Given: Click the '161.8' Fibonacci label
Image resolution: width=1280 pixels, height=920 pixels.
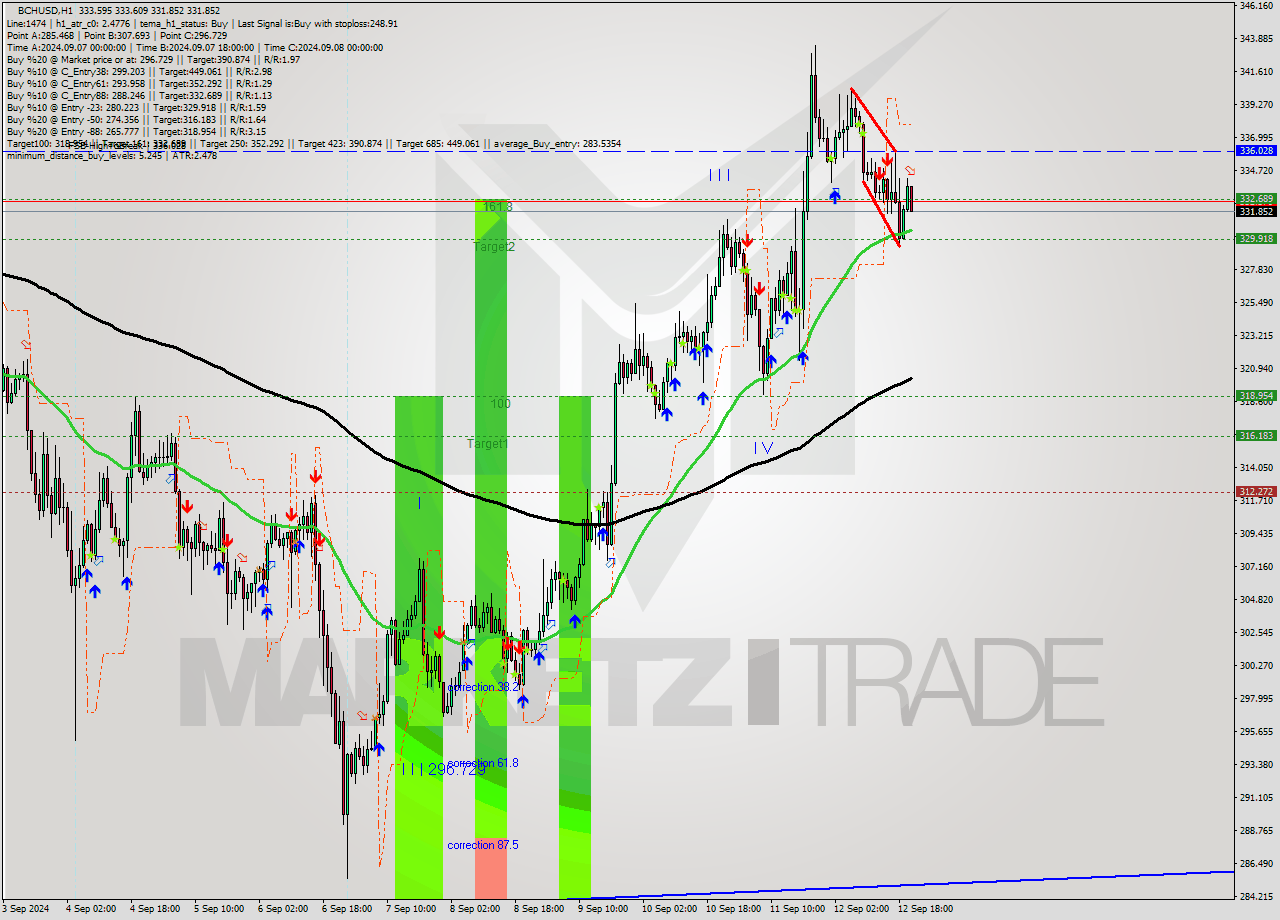Looking at the screenshot, I should pos(497,207).
